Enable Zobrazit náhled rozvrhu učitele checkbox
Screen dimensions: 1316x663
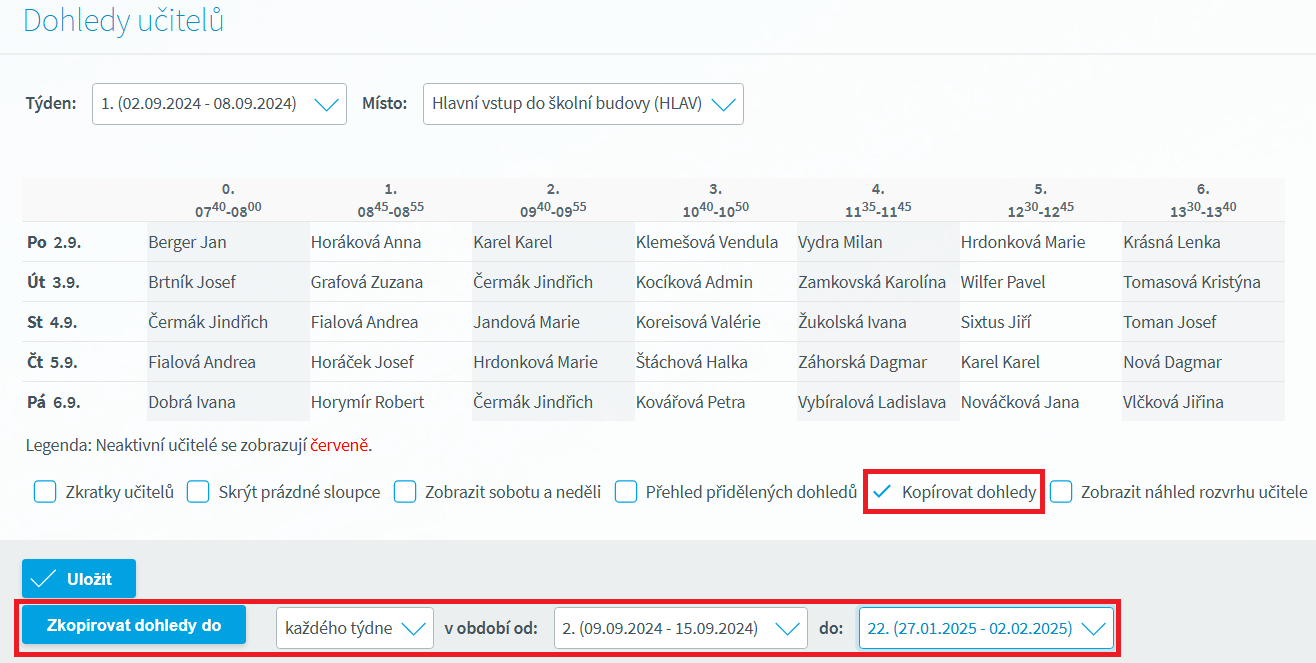(x=1061, y=492)
